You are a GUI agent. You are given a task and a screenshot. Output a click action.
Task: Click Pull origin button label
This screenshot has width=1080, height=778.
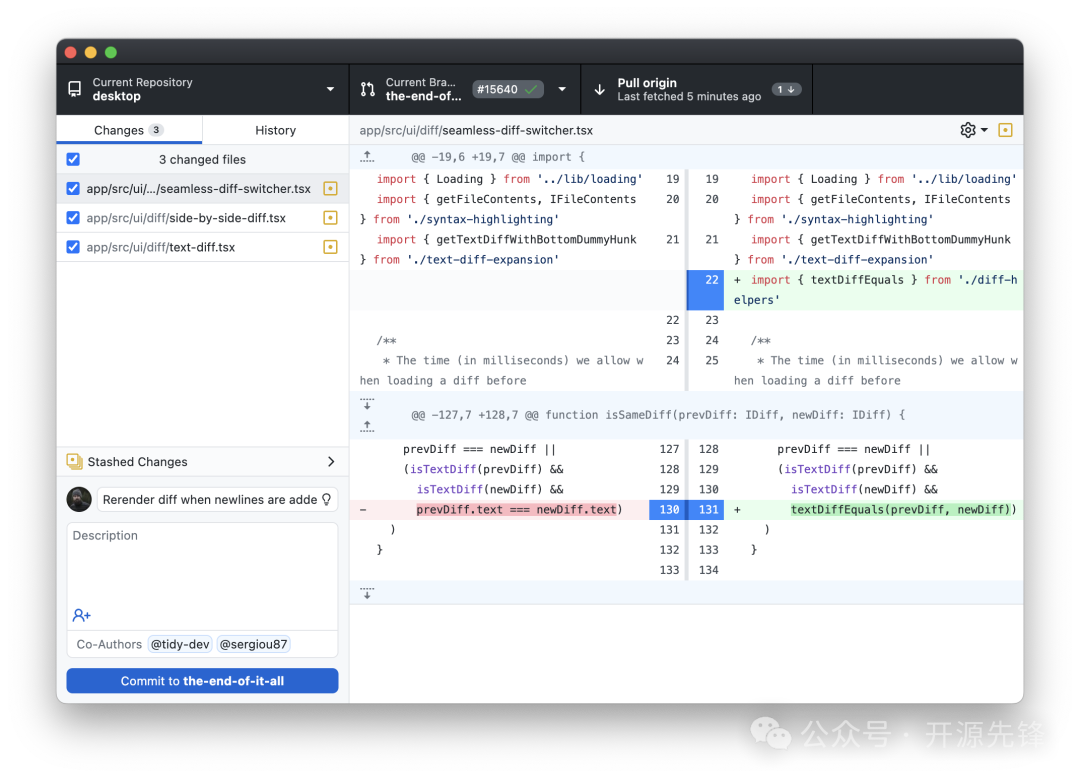pos(647,83)
